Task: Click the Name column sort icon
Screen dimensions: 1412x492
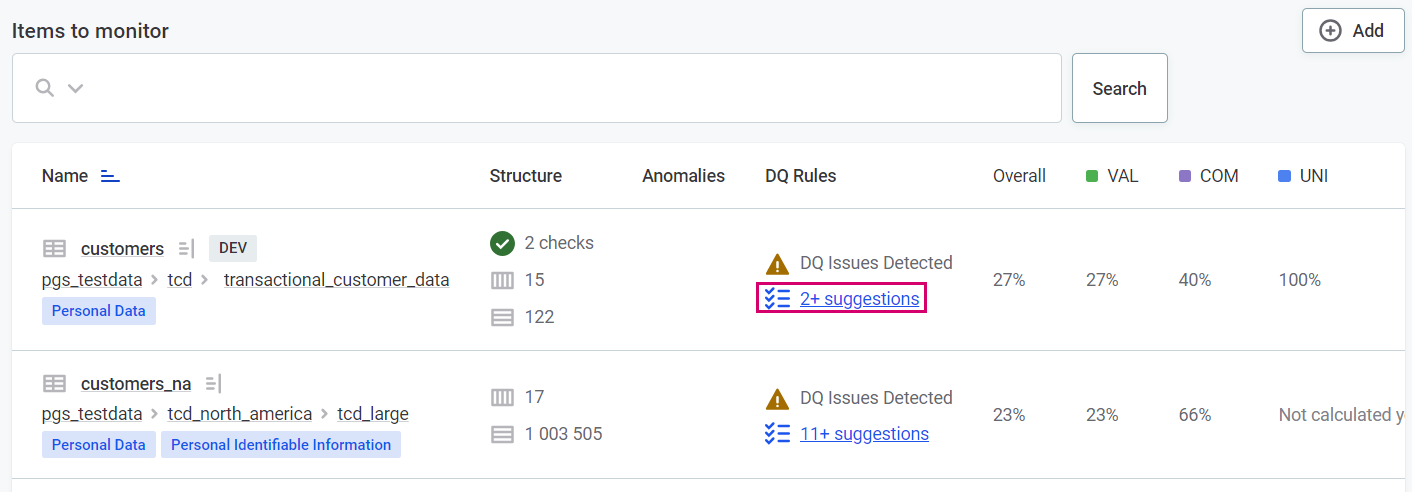Action: click(x=110, y=176)
